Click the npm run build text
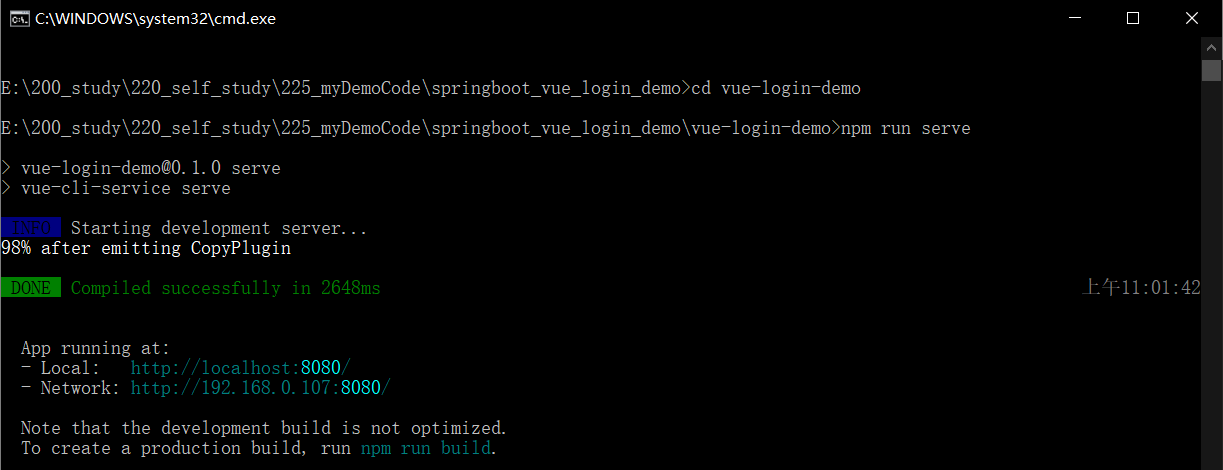 coord(426,448)
